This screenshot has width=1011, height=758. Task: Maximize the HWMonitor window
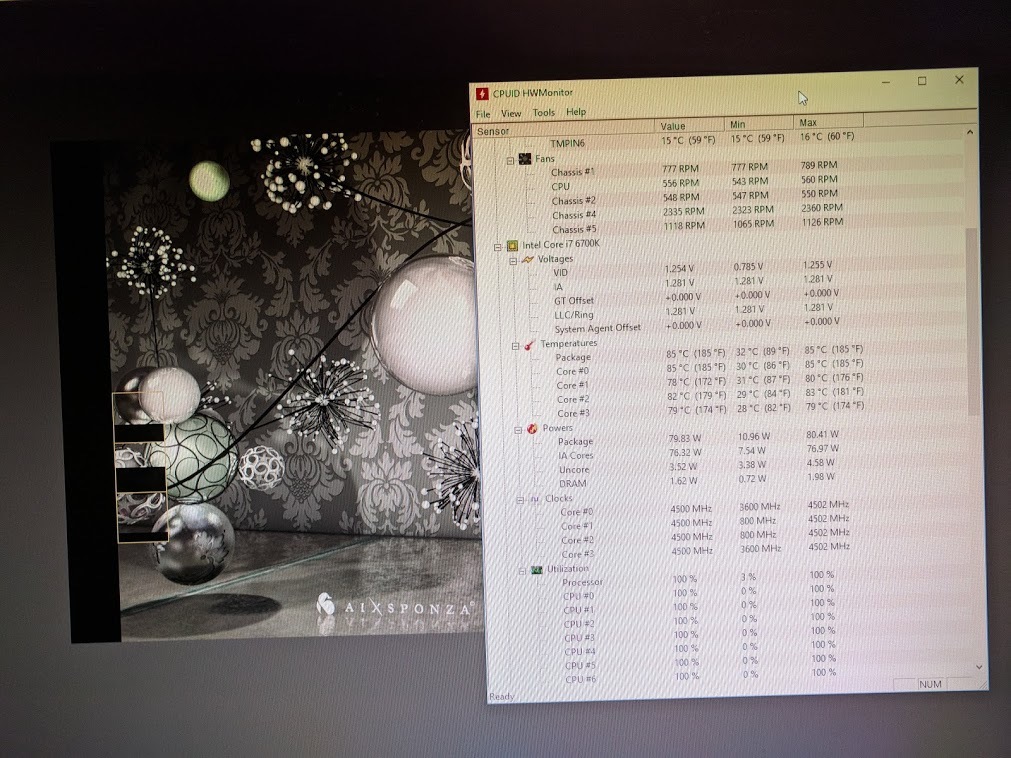coord(922,81)
